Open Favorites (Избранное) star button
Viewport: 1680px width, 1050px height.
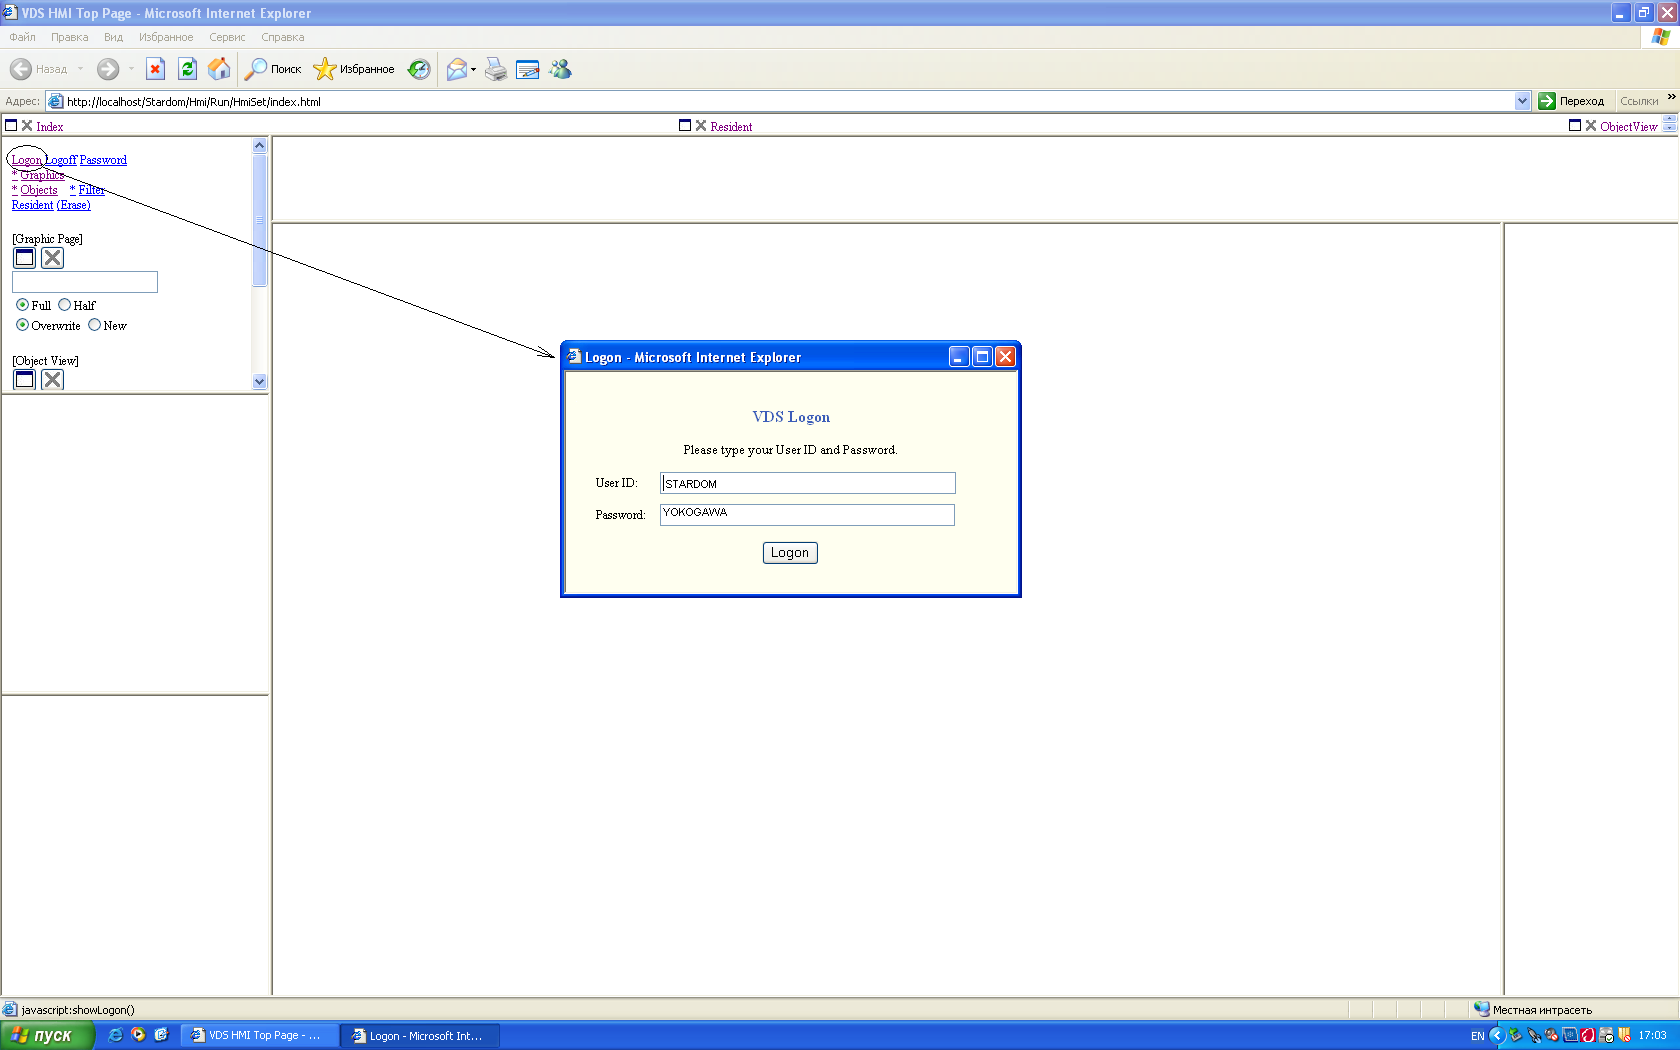click(354, 69)
